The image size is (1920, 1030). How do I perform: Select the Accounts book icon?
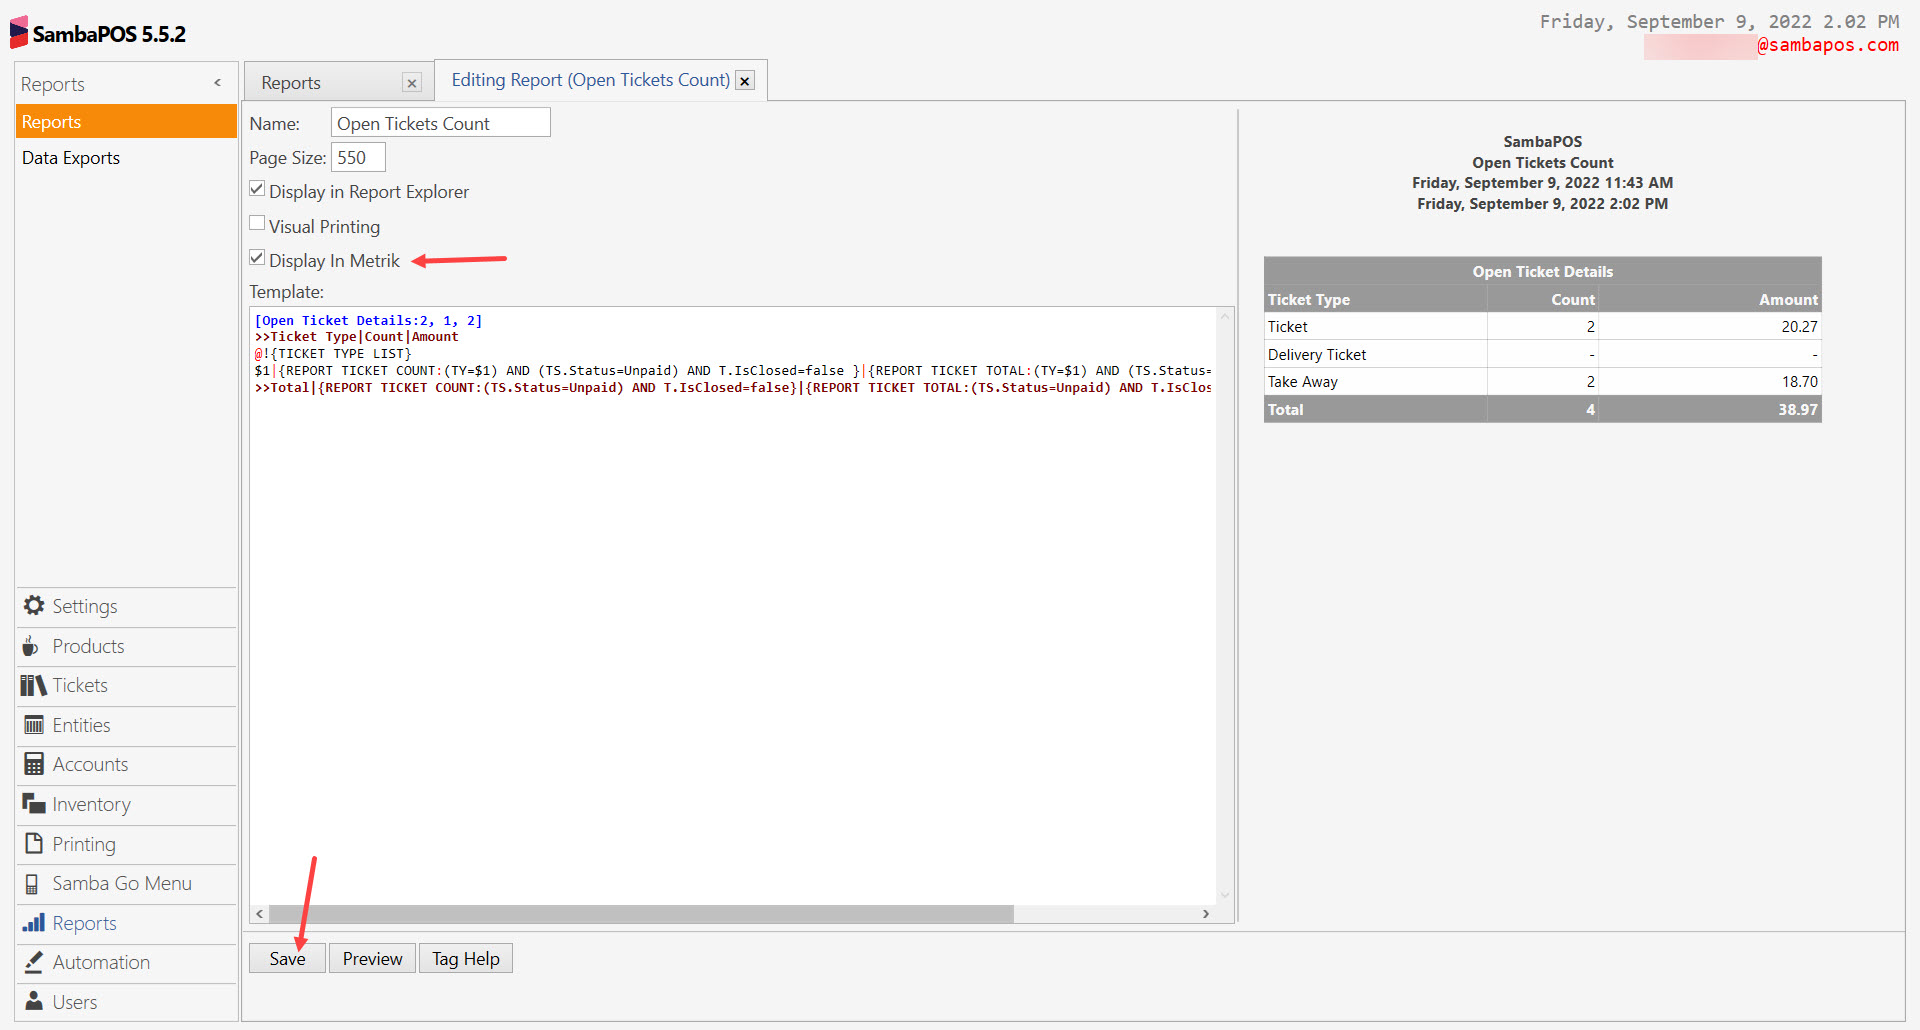33,764
